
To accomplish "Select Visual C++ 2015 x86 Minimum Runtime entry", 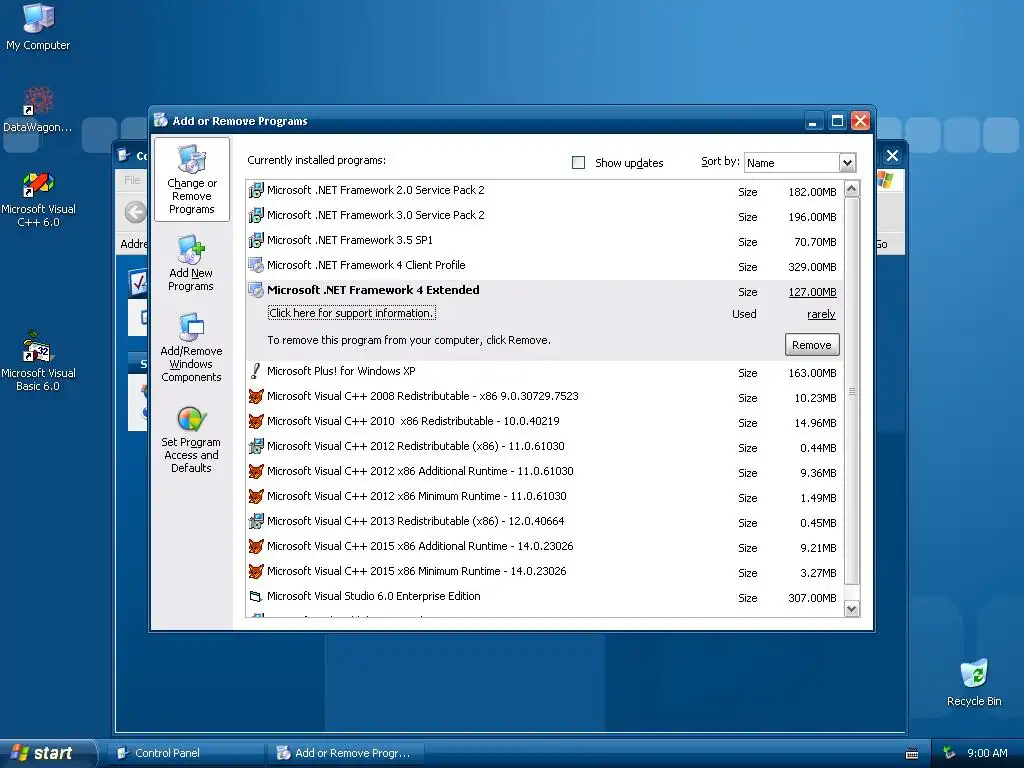I will (545, 571).
